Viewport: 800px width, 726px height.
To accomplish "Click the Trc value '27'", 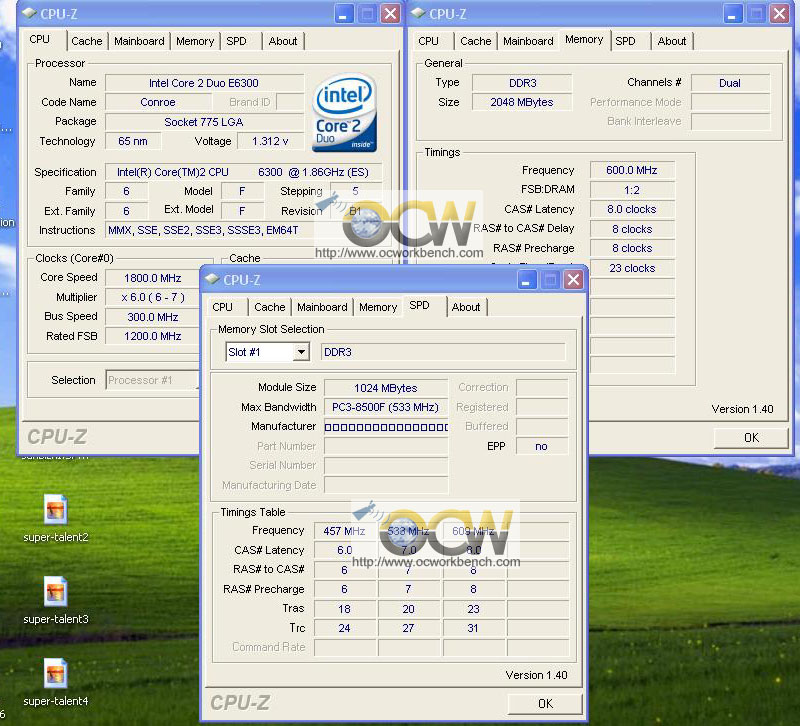I will [x=409, y=628].
